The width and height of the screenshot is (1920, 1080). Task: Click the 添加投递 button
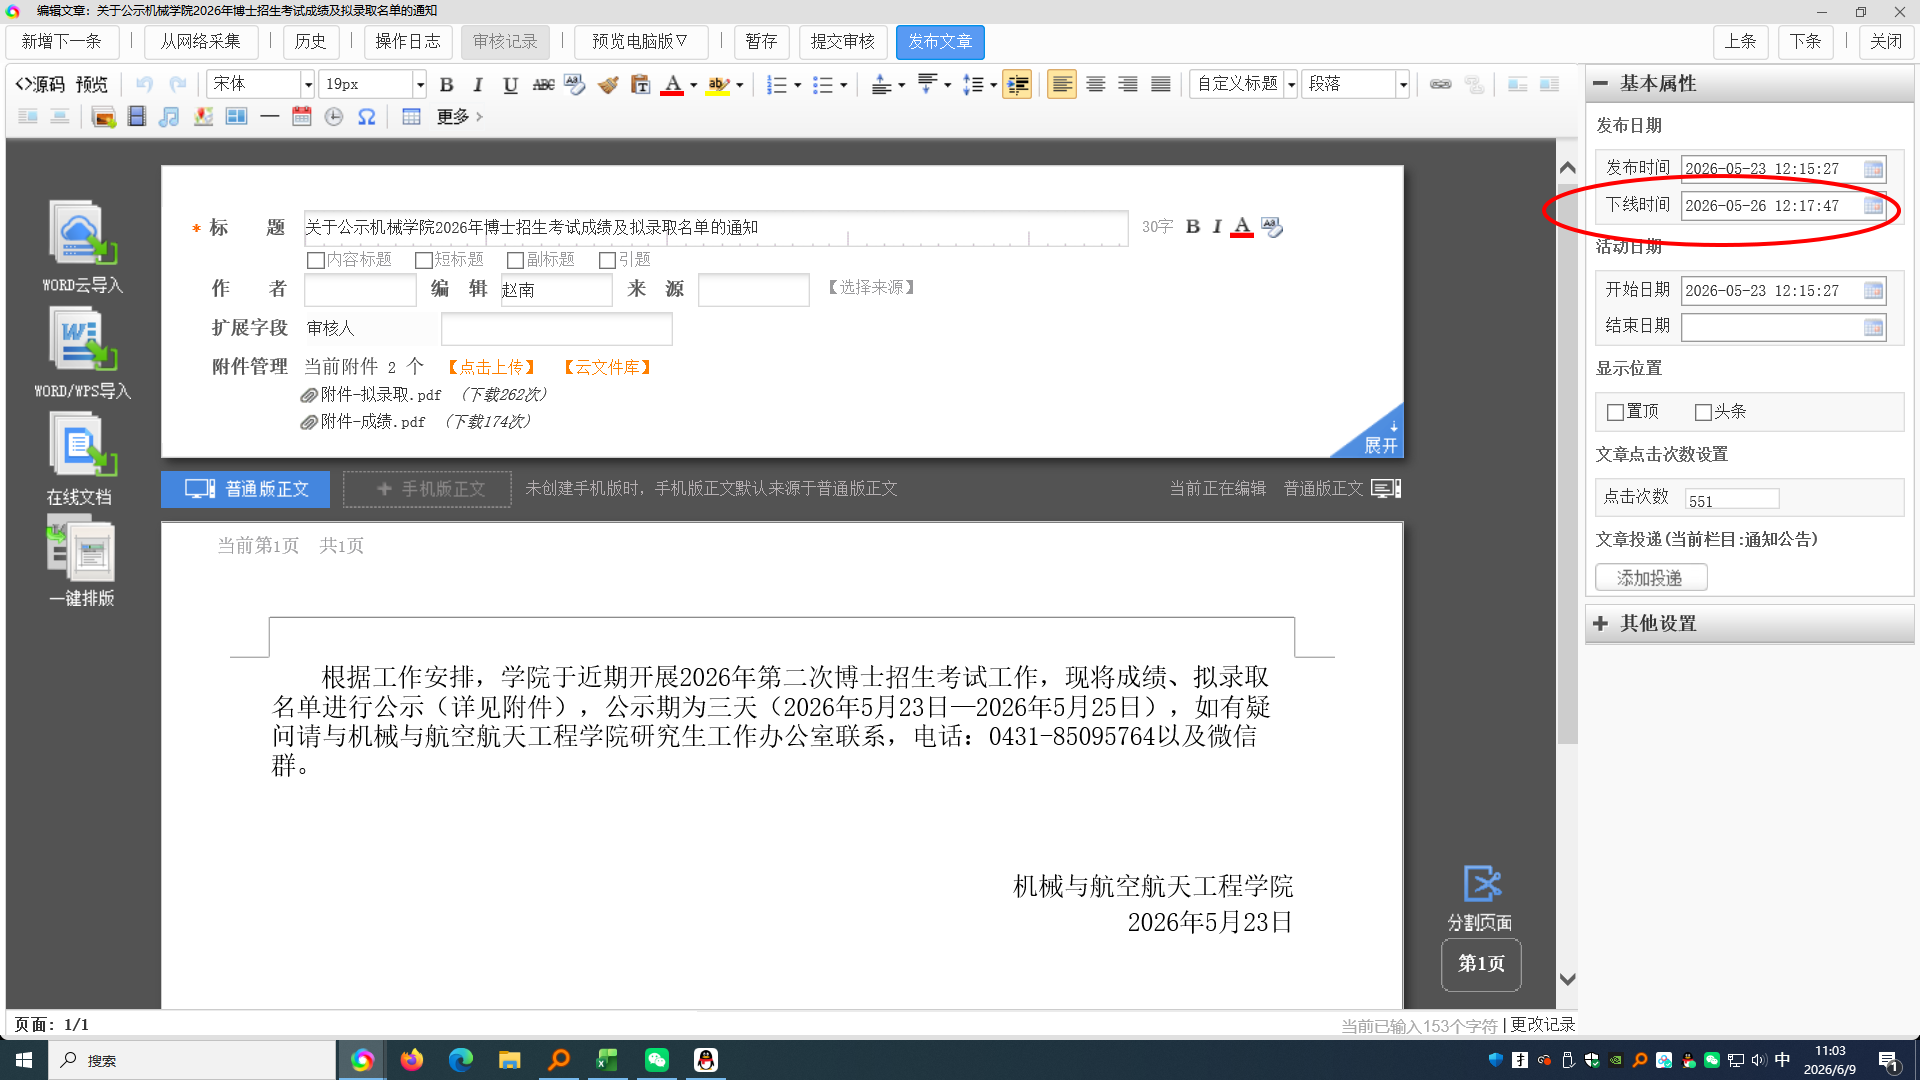[1651, 578]
